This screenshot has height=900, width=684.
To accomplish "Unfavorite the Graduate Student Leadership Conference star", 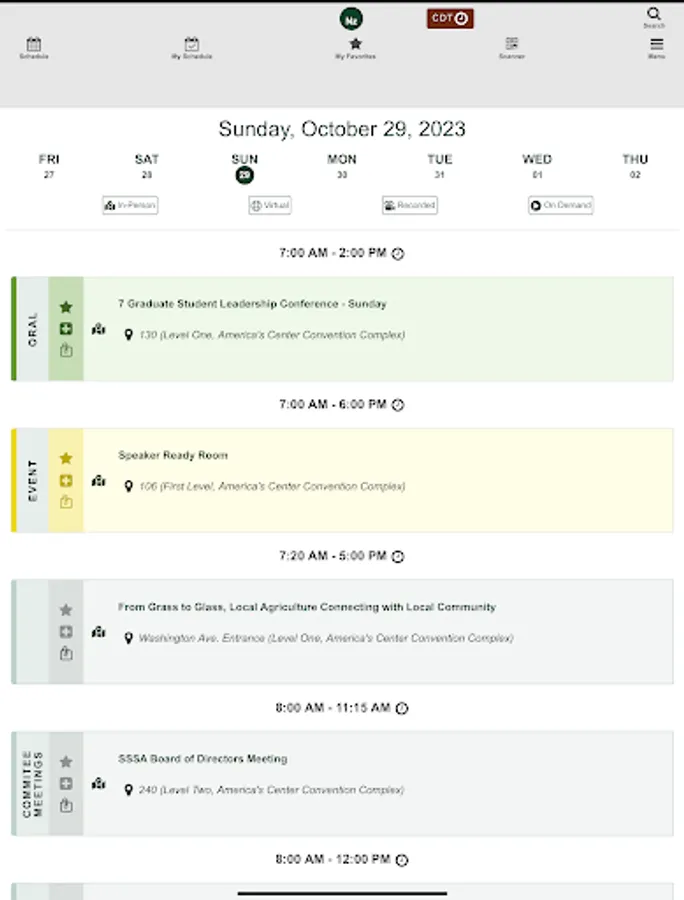I will tap(66, 308).
